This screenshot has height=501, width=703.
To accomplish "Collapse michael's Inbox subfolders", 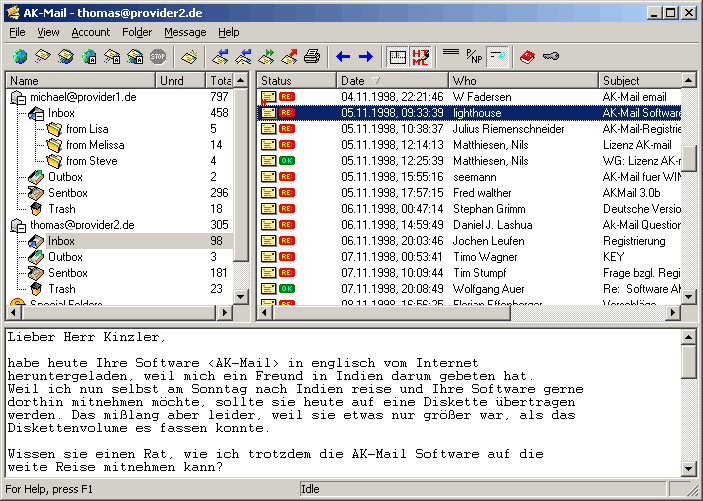I will pos(39,116).
